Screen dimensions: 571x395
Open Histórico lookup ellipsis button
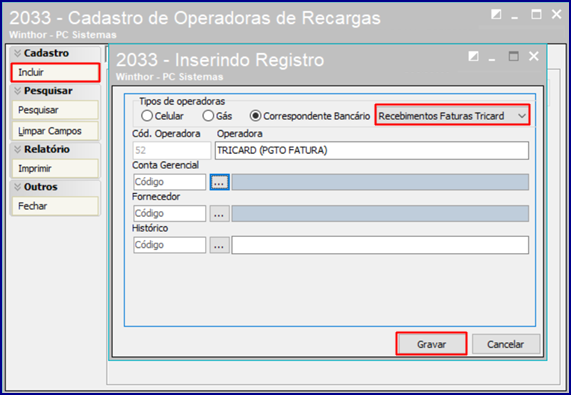tap(219, 245)
